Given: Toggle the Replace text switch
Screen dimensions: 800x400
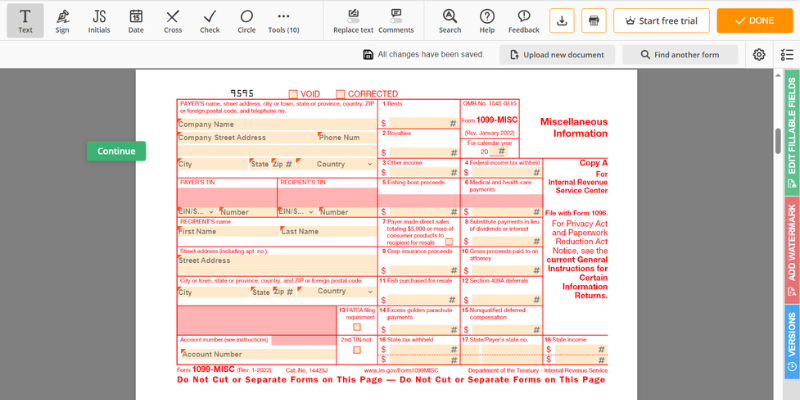Looking at the screenshot, I should click(353, 20).
